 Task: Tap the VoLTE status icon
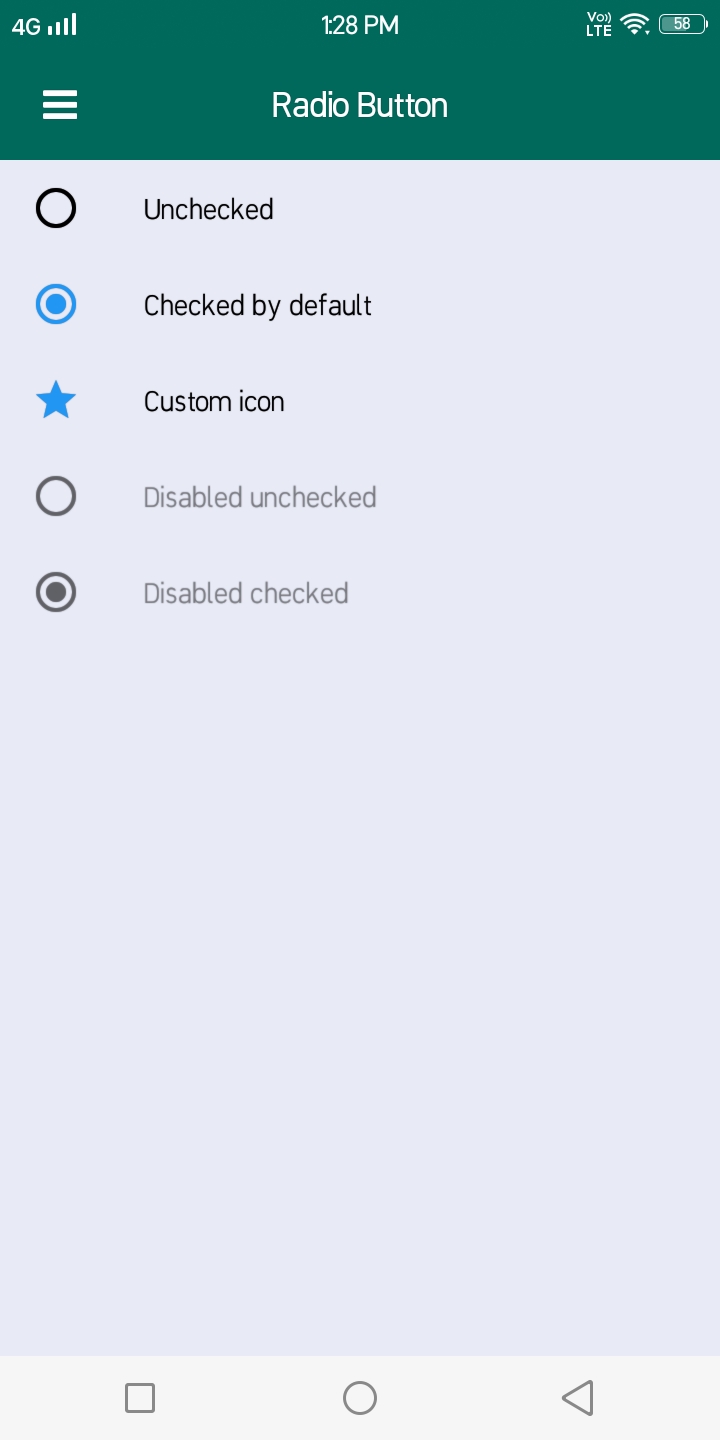pos(598,24)
